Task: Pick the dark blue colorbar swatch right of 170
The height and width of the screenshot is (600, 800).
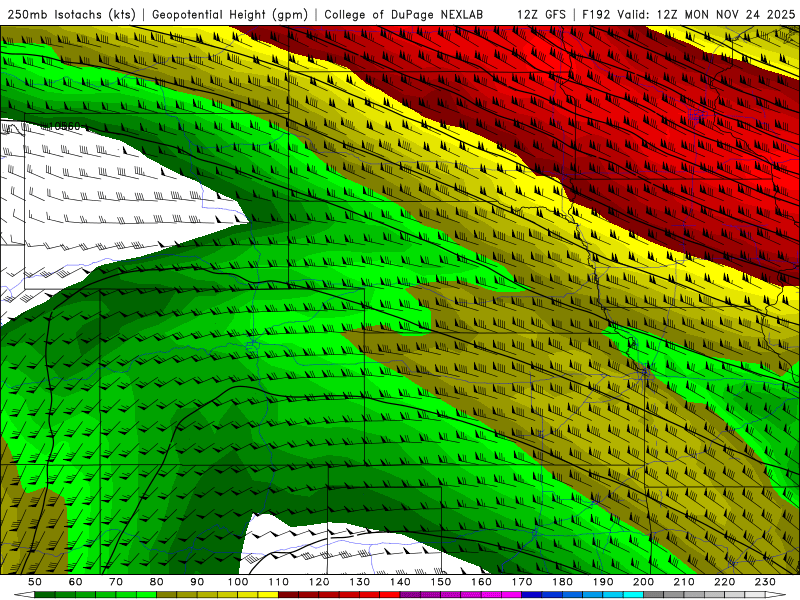Action: (x=532, y=595)
